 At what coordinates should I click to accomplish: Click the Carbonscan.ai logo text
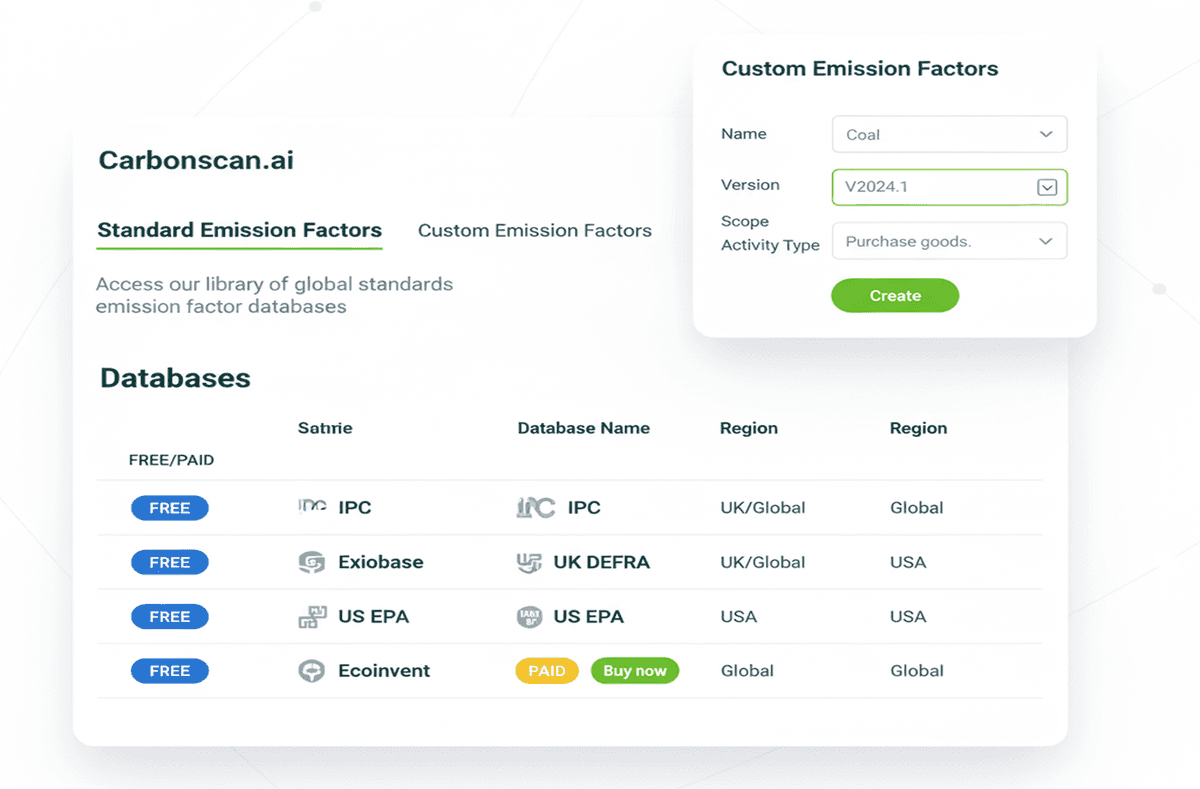[x=196, y=160]
